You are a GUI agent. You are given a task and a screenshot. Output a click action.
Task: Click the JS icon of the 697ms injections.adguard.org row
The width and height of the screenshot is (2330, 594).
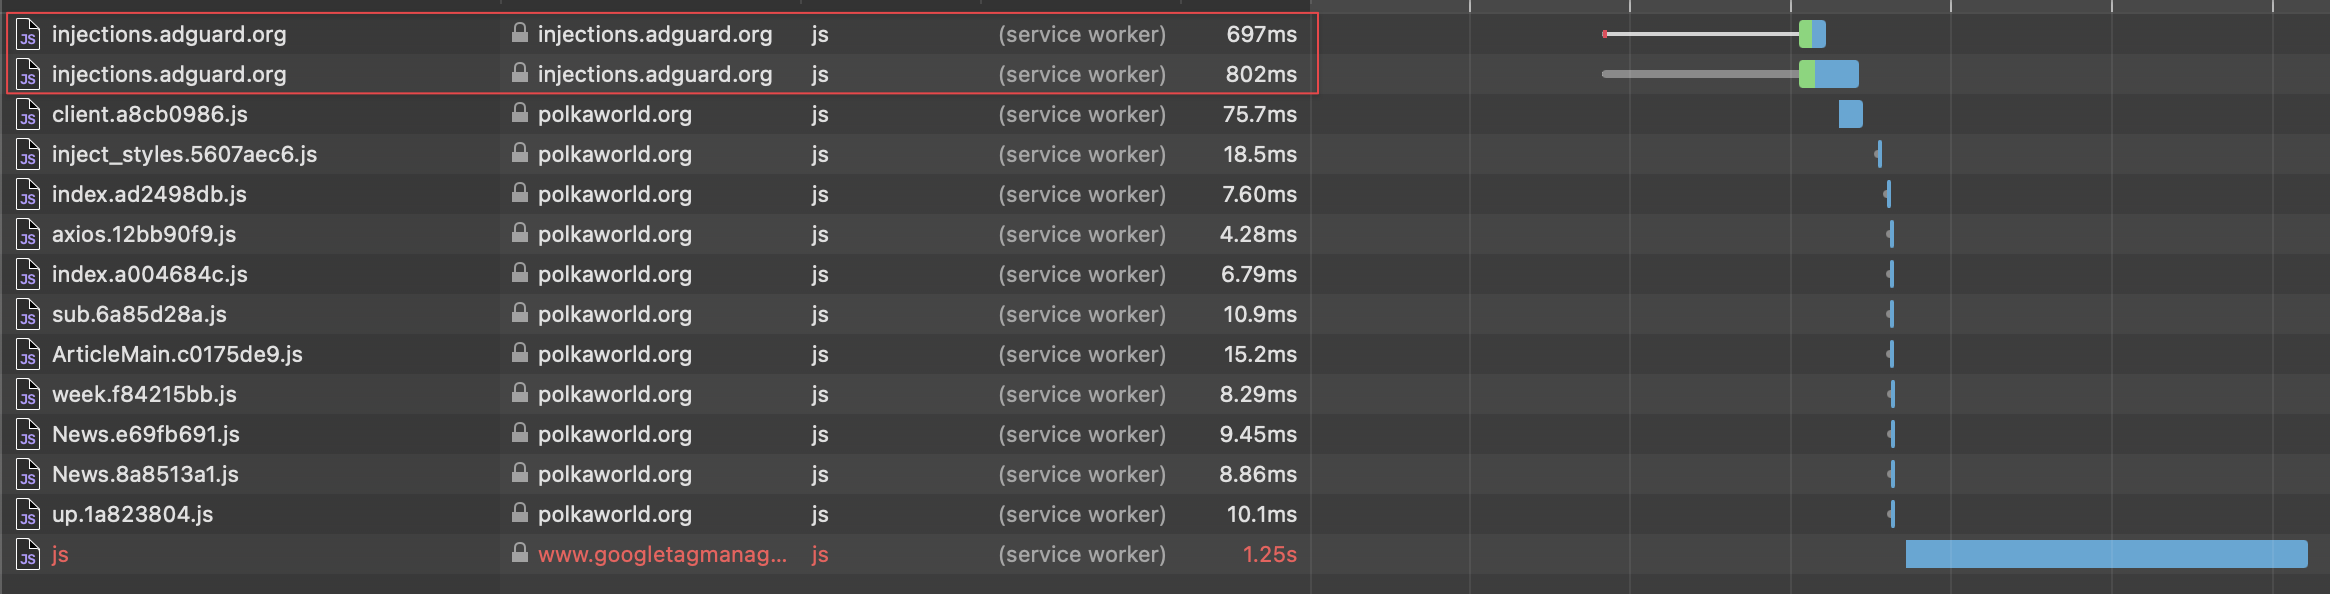point(28,35)
